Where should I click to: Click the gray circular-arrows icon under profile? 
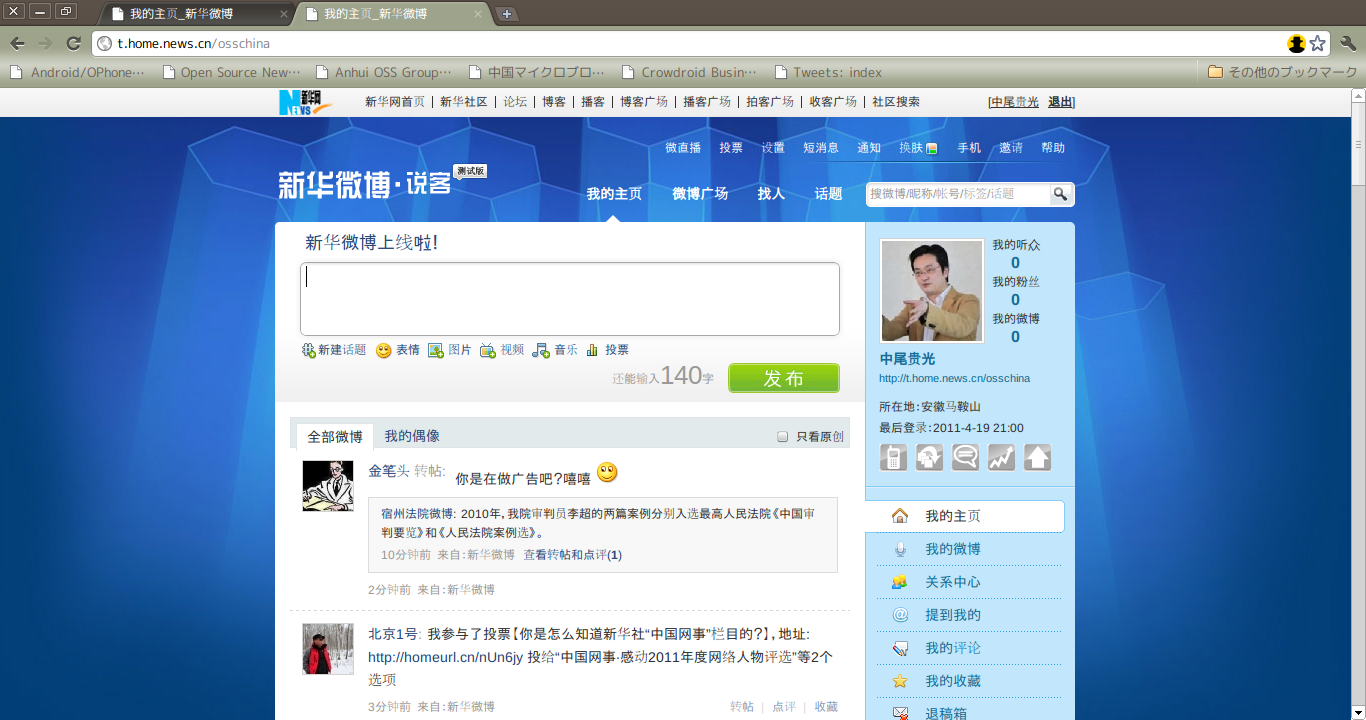tap(929, 457)
